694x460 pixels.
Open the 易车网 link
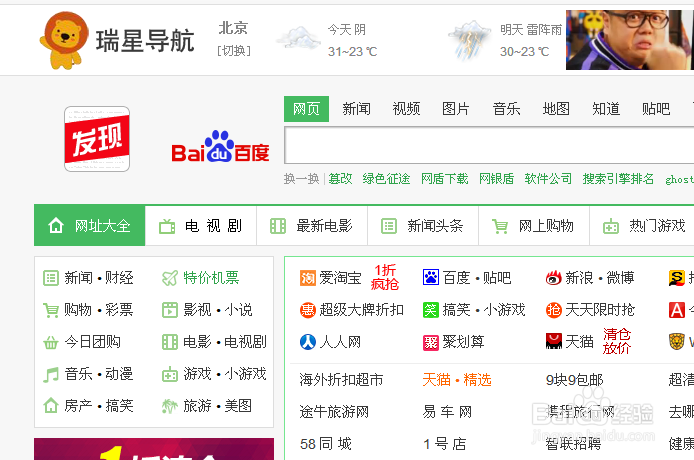pyautogui.click(x=447, y=412)
